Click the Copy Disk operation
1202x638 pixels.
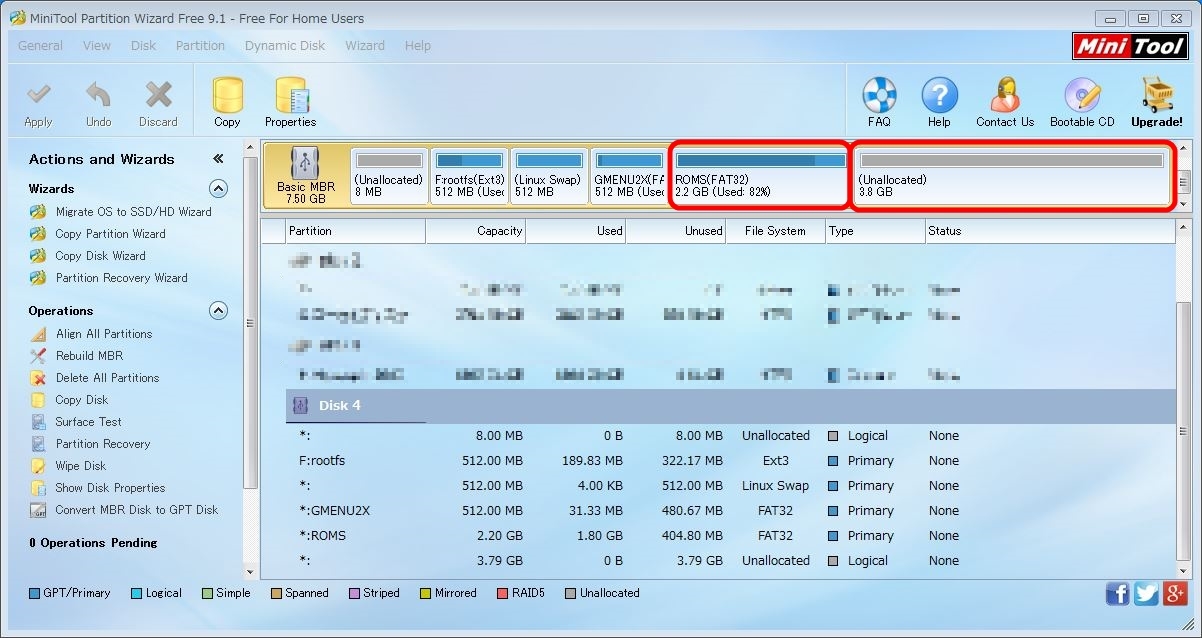pyautogui.click(x=82, y=400)
